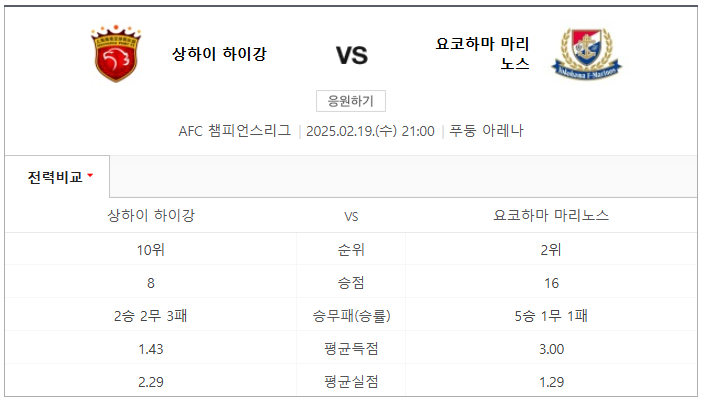
Task: Select the 승무패(승률) row label
Action: point(351,316)
